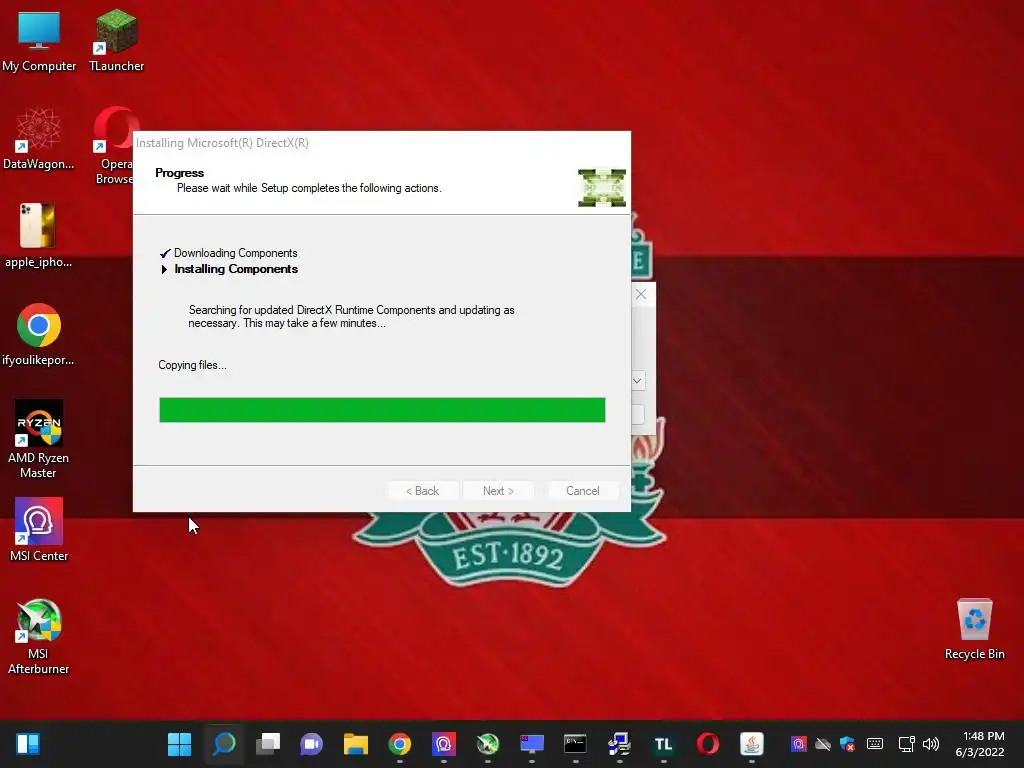1024x768 pixels.
Task: Click the green installation progress bar
Action: [x=382, y=410]
